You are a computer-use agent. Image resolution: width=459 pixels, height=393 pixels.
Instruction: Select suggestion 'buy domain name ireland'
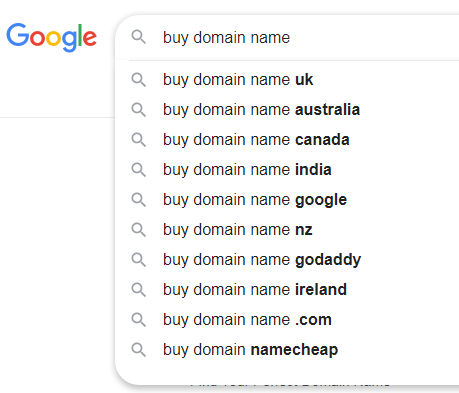coord(287,290)
